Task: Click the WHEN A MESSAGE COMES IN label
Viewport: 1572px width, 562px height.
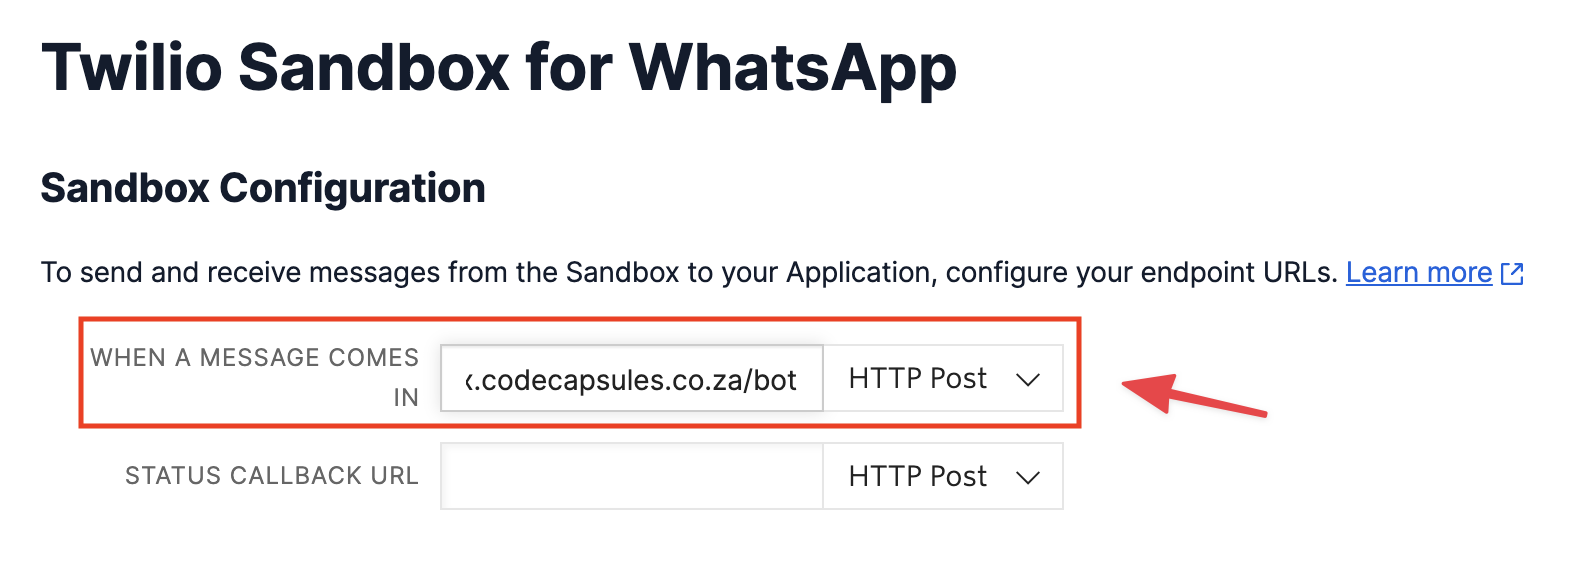Action: pos(254,358)
